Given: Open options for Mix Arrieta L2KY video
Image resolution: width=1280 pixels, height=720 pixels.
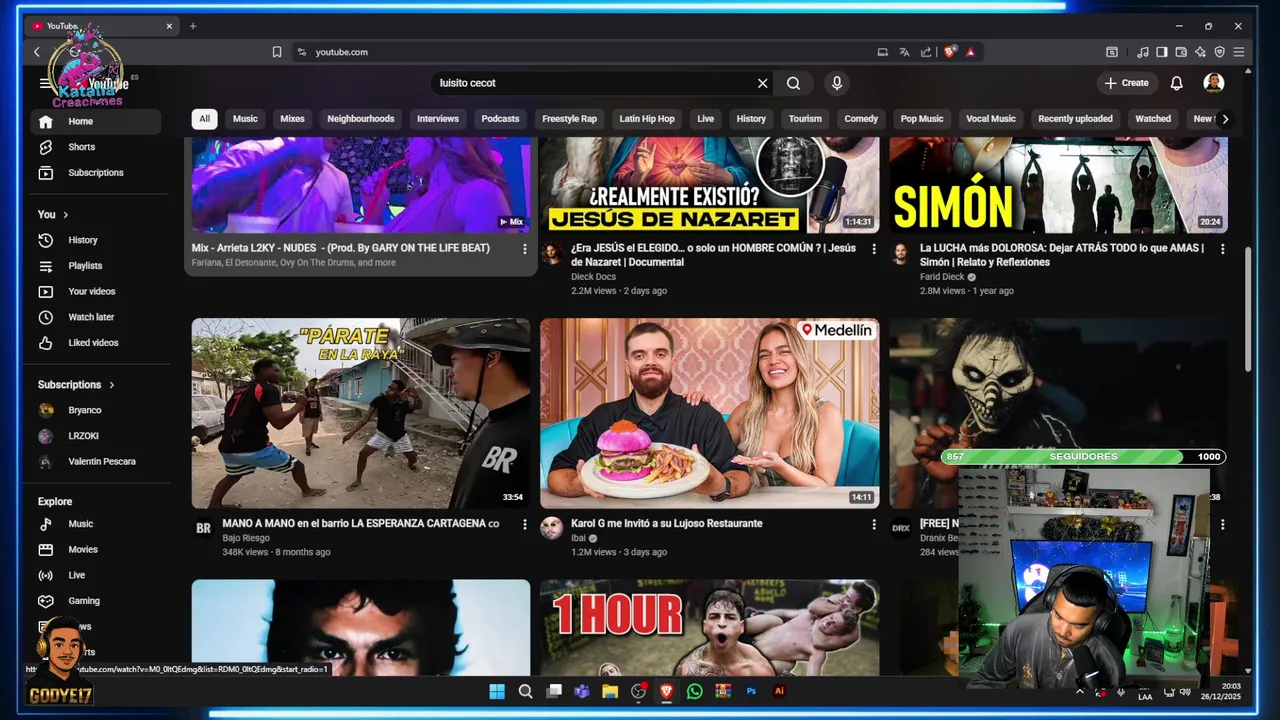Looking at the screenshot, I should [524, 249].
